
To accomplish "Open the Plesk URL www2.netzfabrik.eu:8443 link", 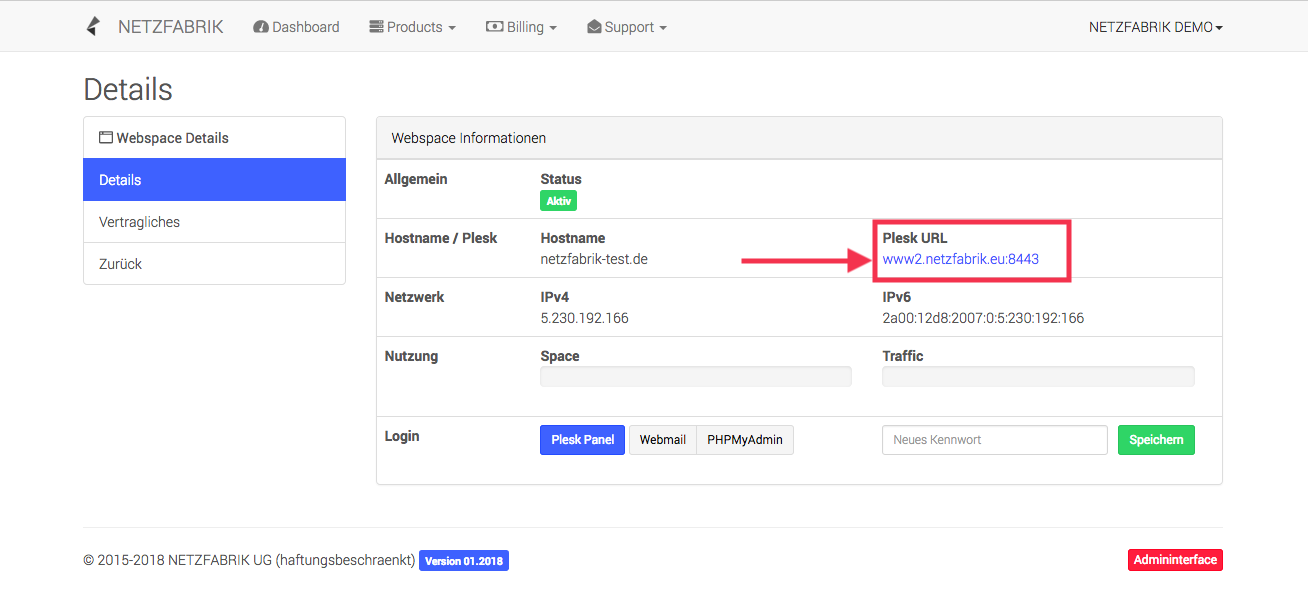I will (x=961, y=259).
